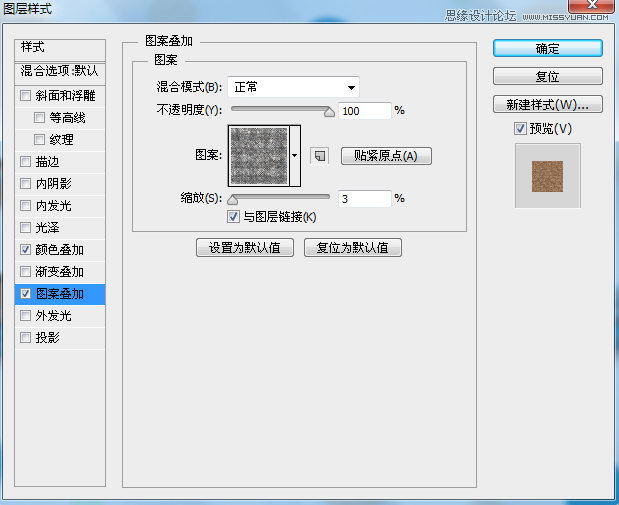Tick the 内阴影 checkbox
Image resolution: width=619 pixels, height=505 pixels.
click(x=26, y=184)
